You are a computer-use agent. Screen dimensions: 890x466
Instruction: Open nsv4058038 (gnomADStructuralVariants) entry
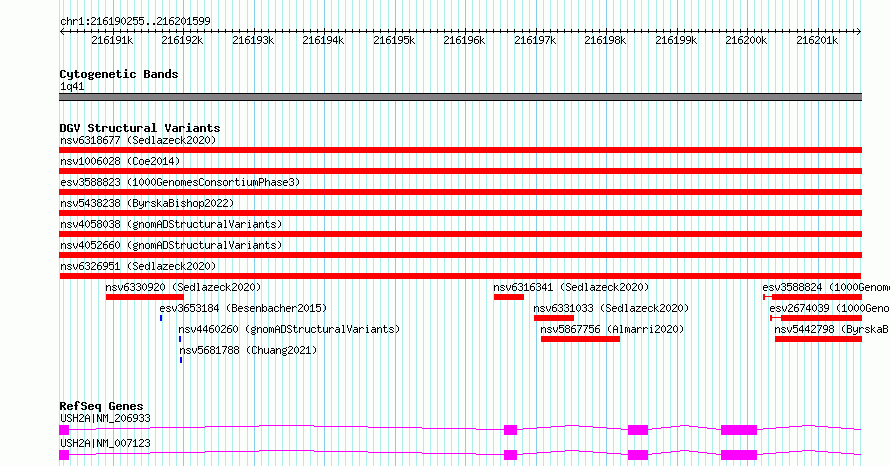pyautogui.click(x=171, y=224)
